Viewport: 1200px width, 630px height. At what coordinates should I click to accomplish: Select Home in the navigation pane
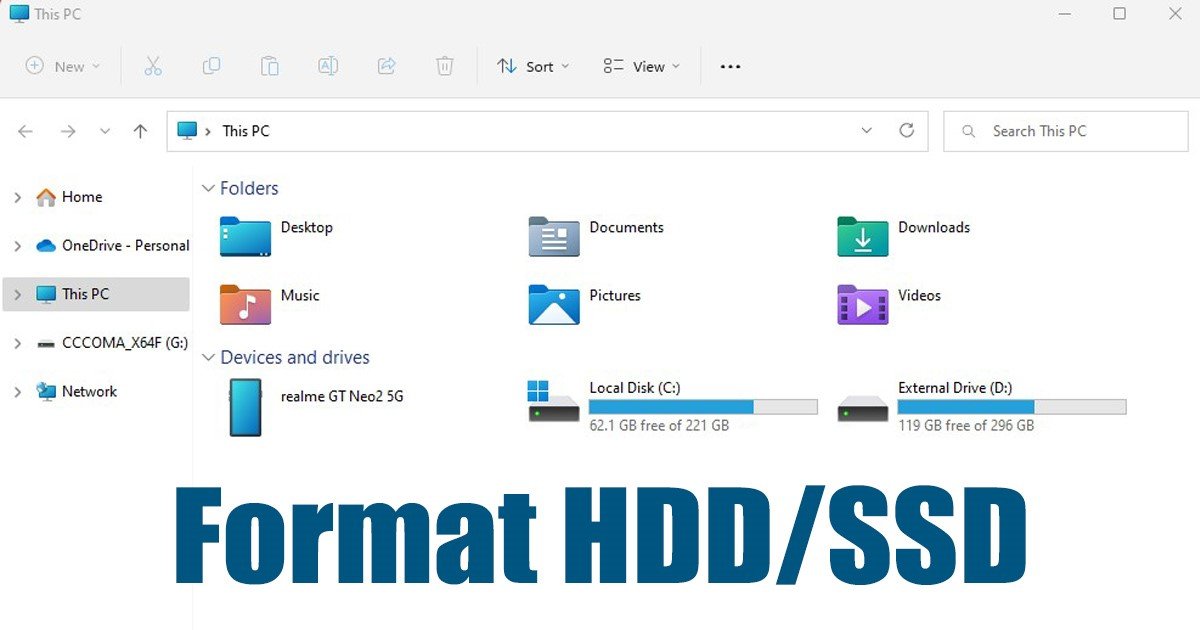tap(81, 197)
